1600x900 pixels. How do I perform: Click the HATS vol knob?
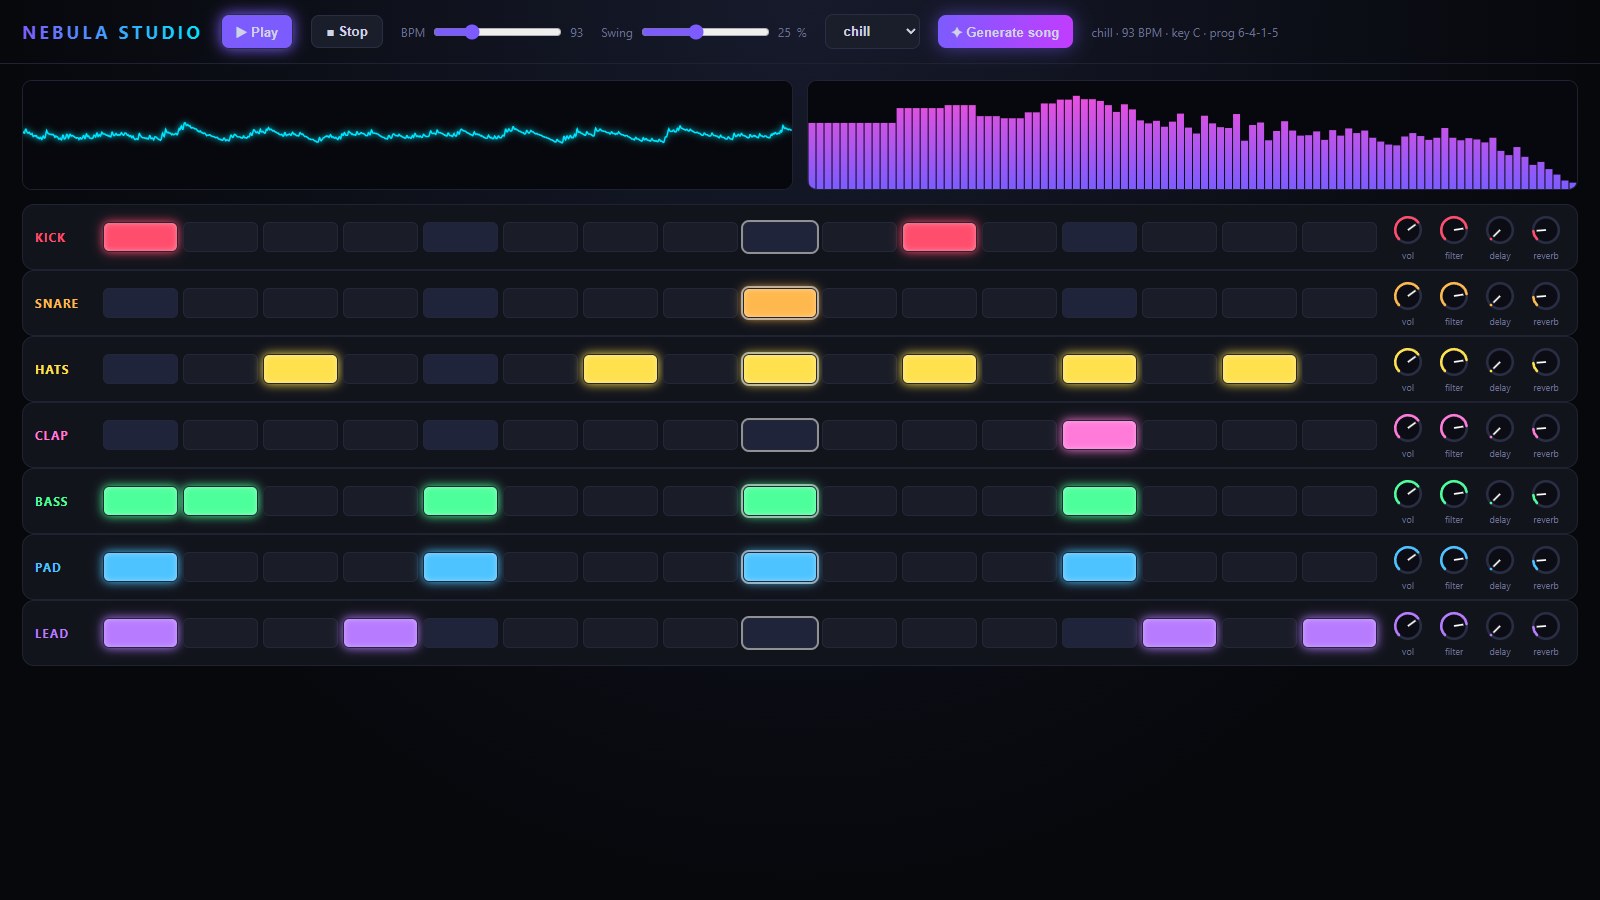tap(1408, 362)
